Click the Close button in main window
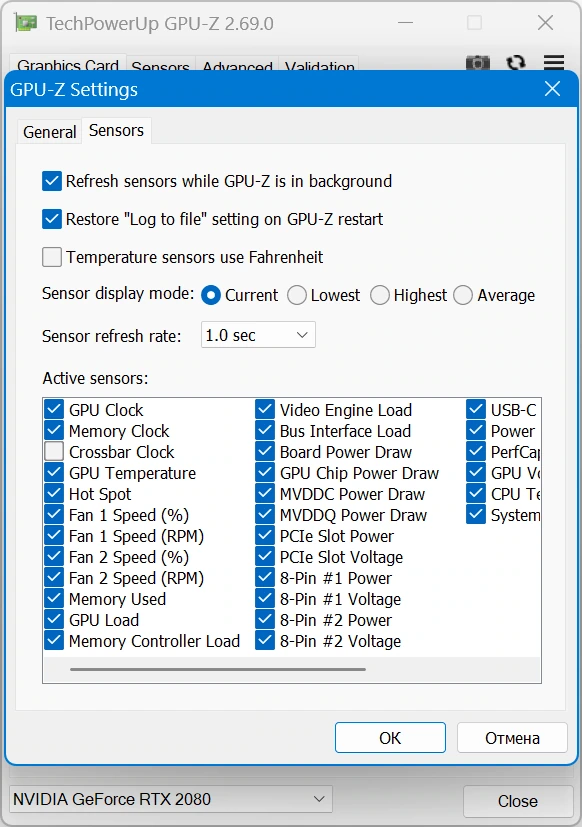582x827 pixels. click(x=518, y=801)
